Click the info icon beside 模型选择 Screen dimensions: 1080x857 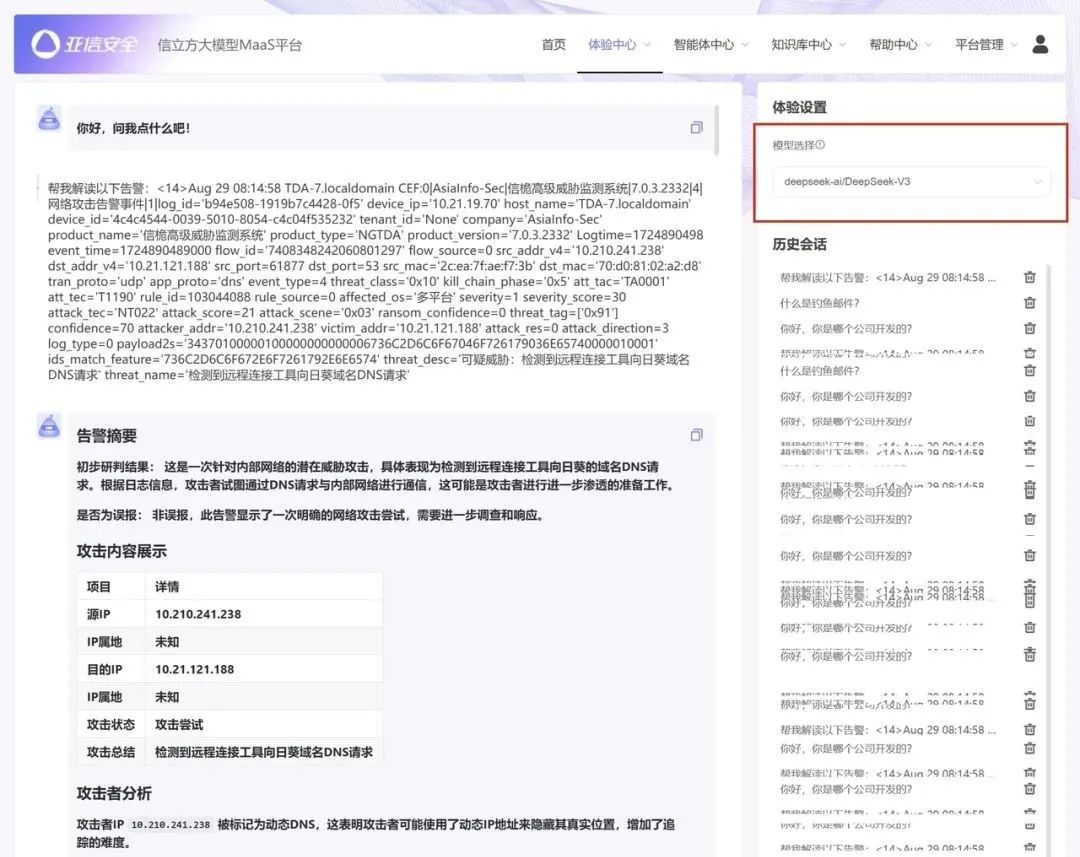click(820, 145)
